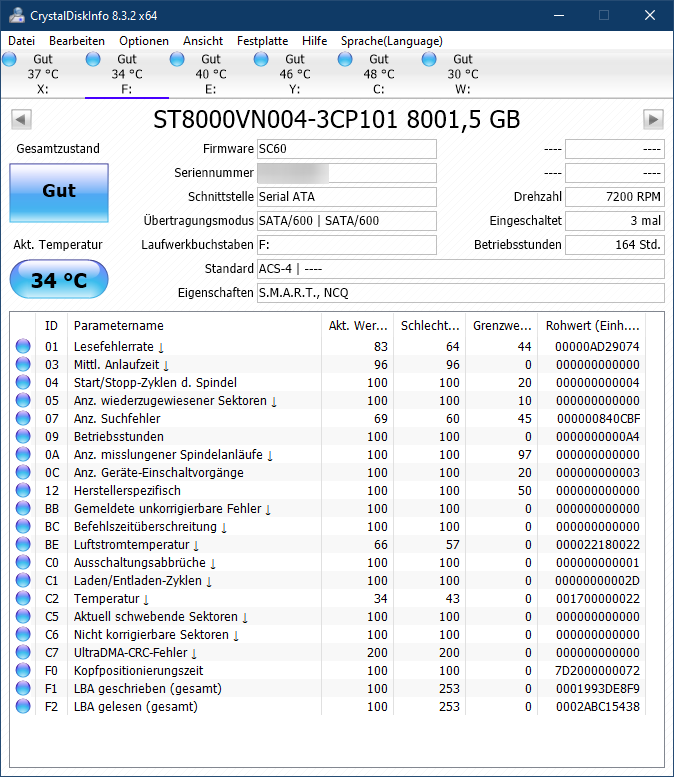
Task: Click status orb of Herstellerspezifisch row
Action: coord(23,490)
